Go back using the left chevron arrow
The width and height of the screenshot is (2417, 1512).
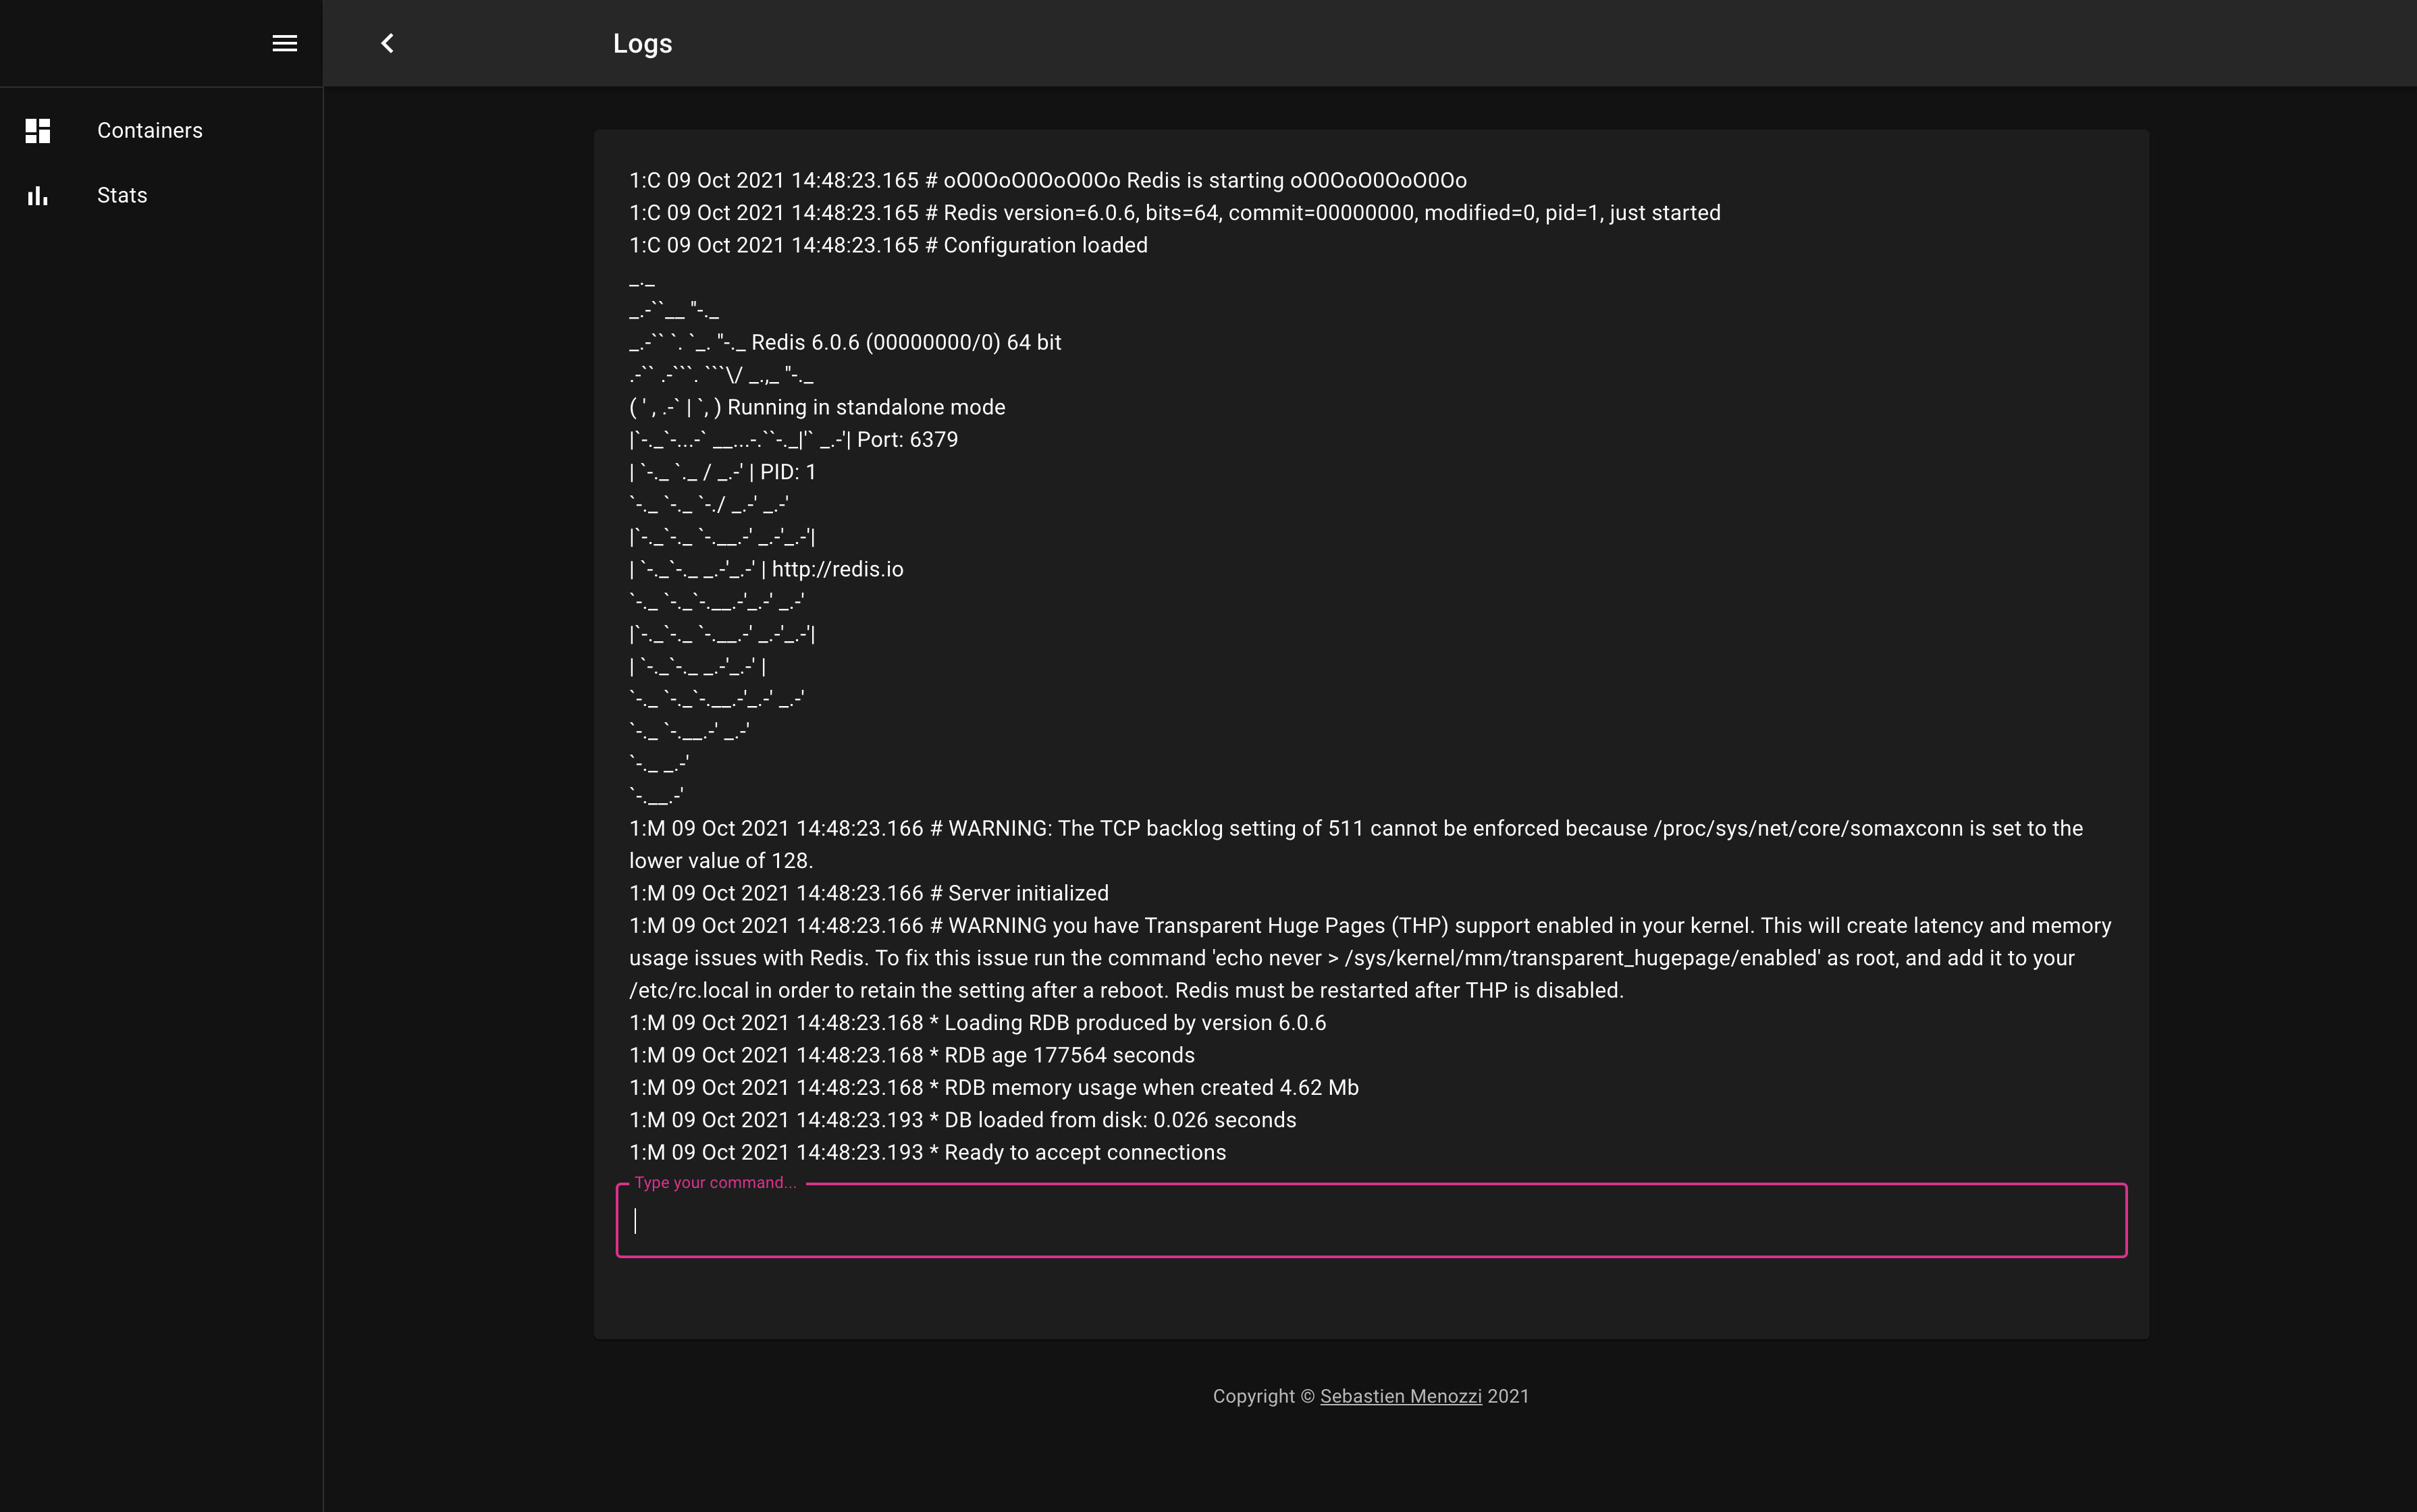tap(388, 43)
